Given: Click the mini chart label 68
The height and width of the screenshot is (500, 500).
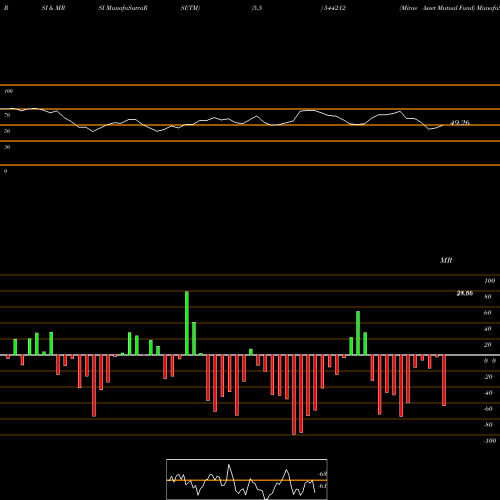Looking at the screenshot, I should pos(322,474).
